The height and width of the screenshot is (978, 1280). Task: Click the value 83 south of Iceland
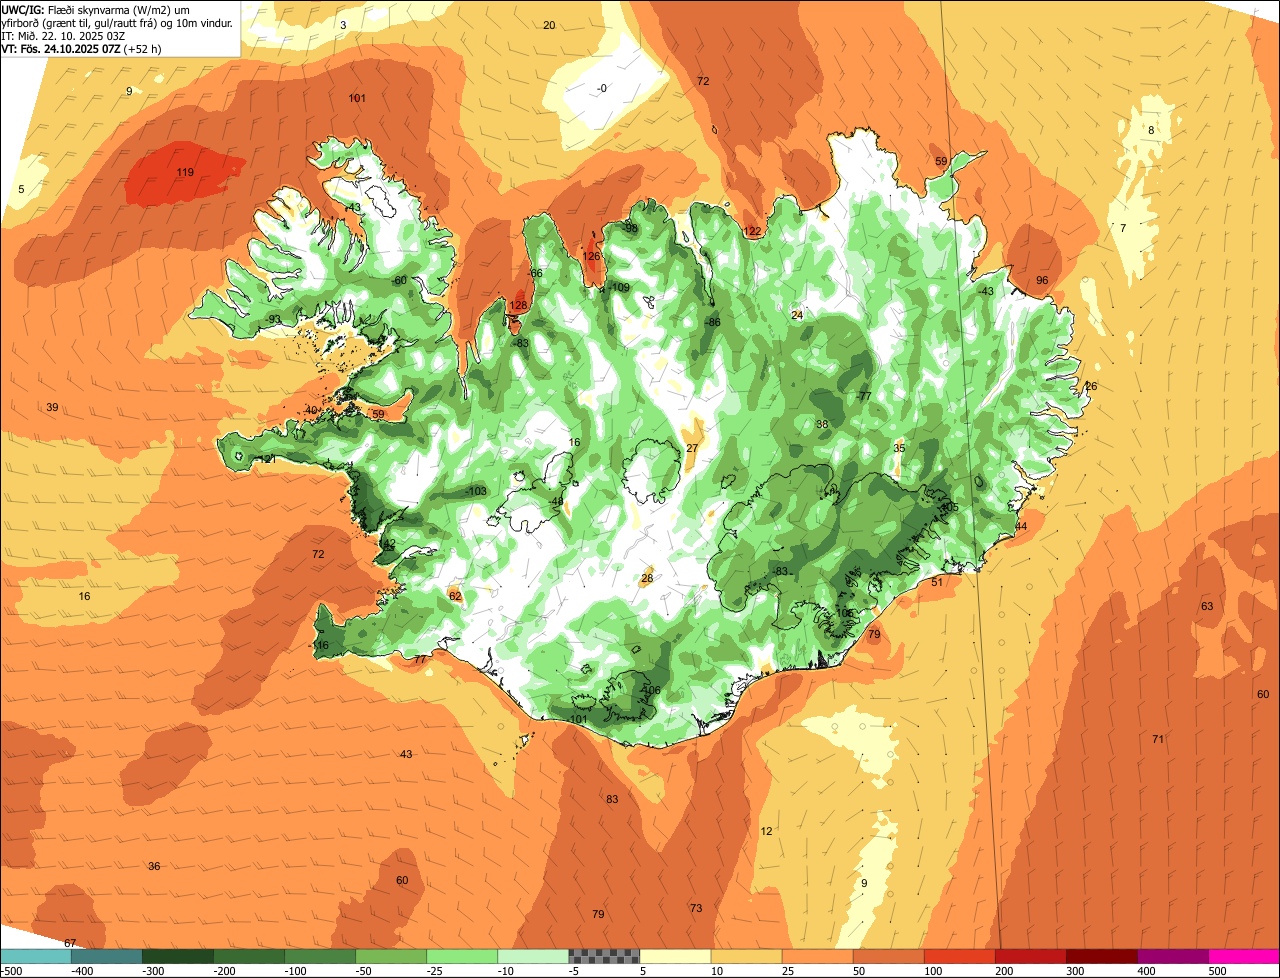pyautogui.click(x=612, y=799)
